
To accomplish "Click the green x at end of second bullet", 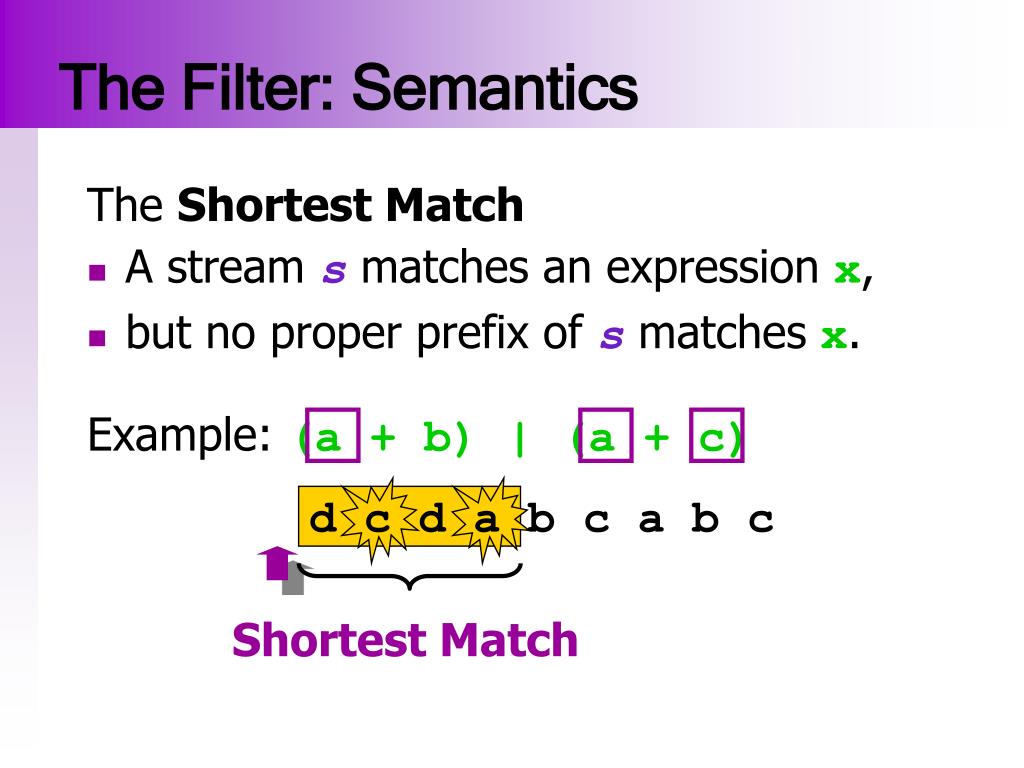I will 833,336.
